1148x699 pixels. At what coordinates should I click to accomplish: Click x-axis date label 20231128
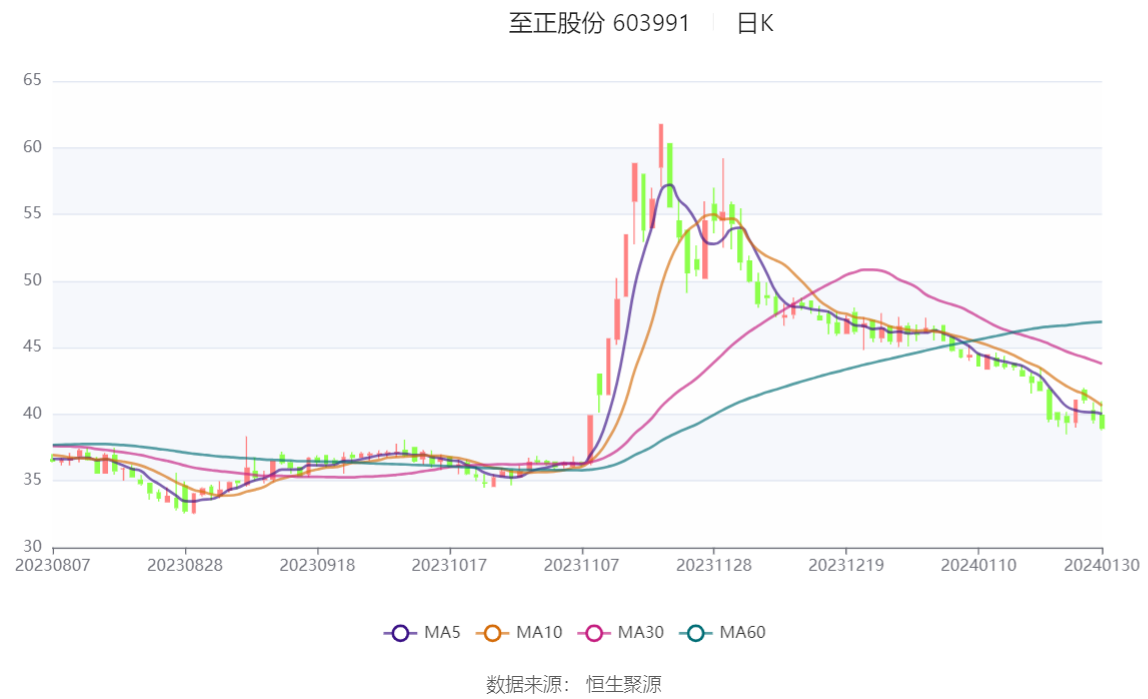[x=714, y=565]
